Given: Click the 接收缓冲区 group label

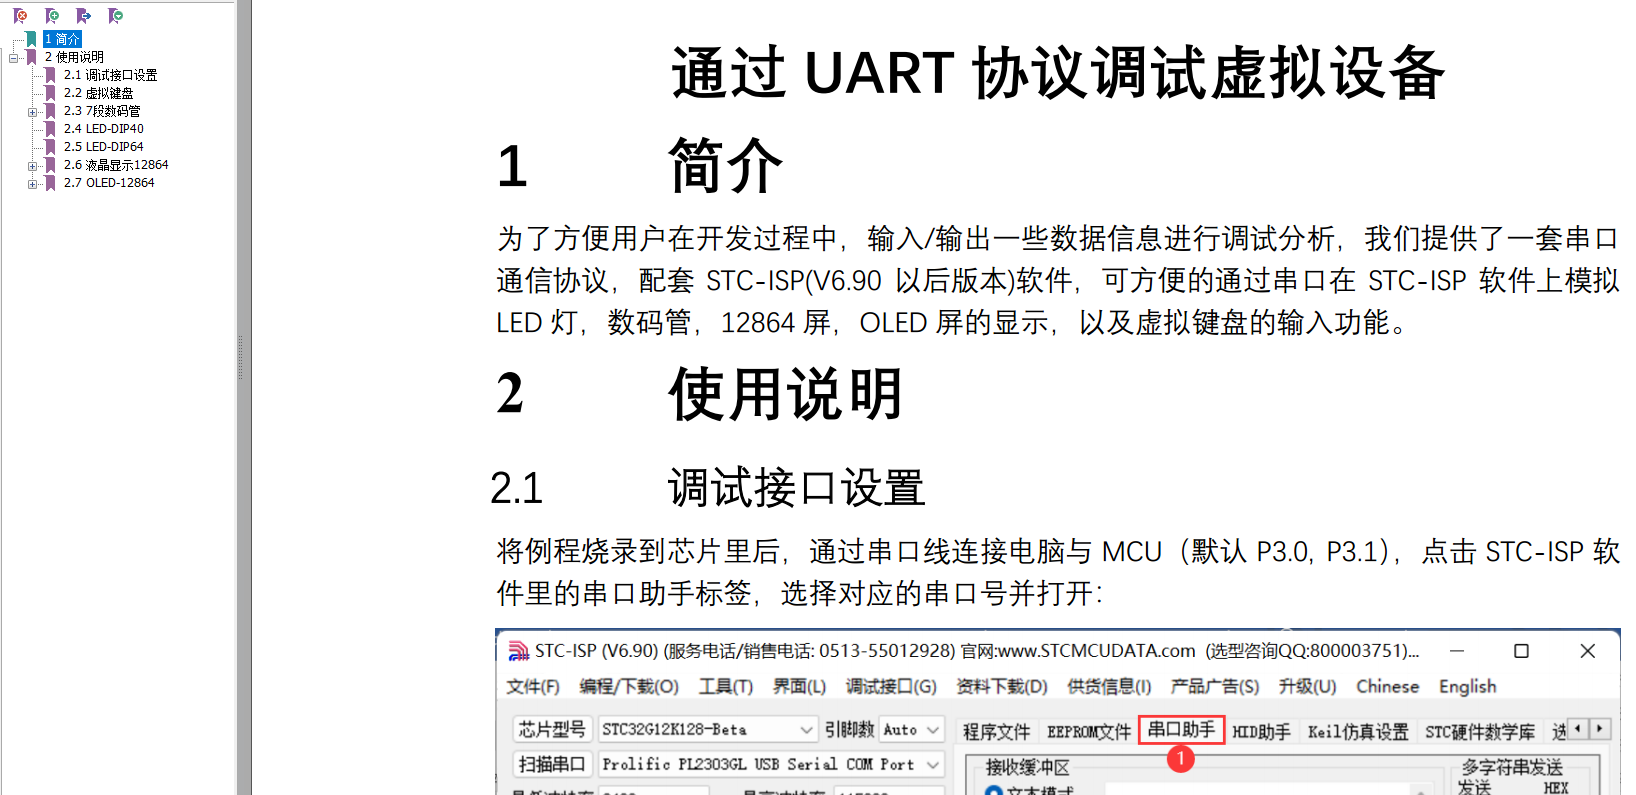Looking at the screenshot, I should pyautogui.click(x=1027, y=767).
